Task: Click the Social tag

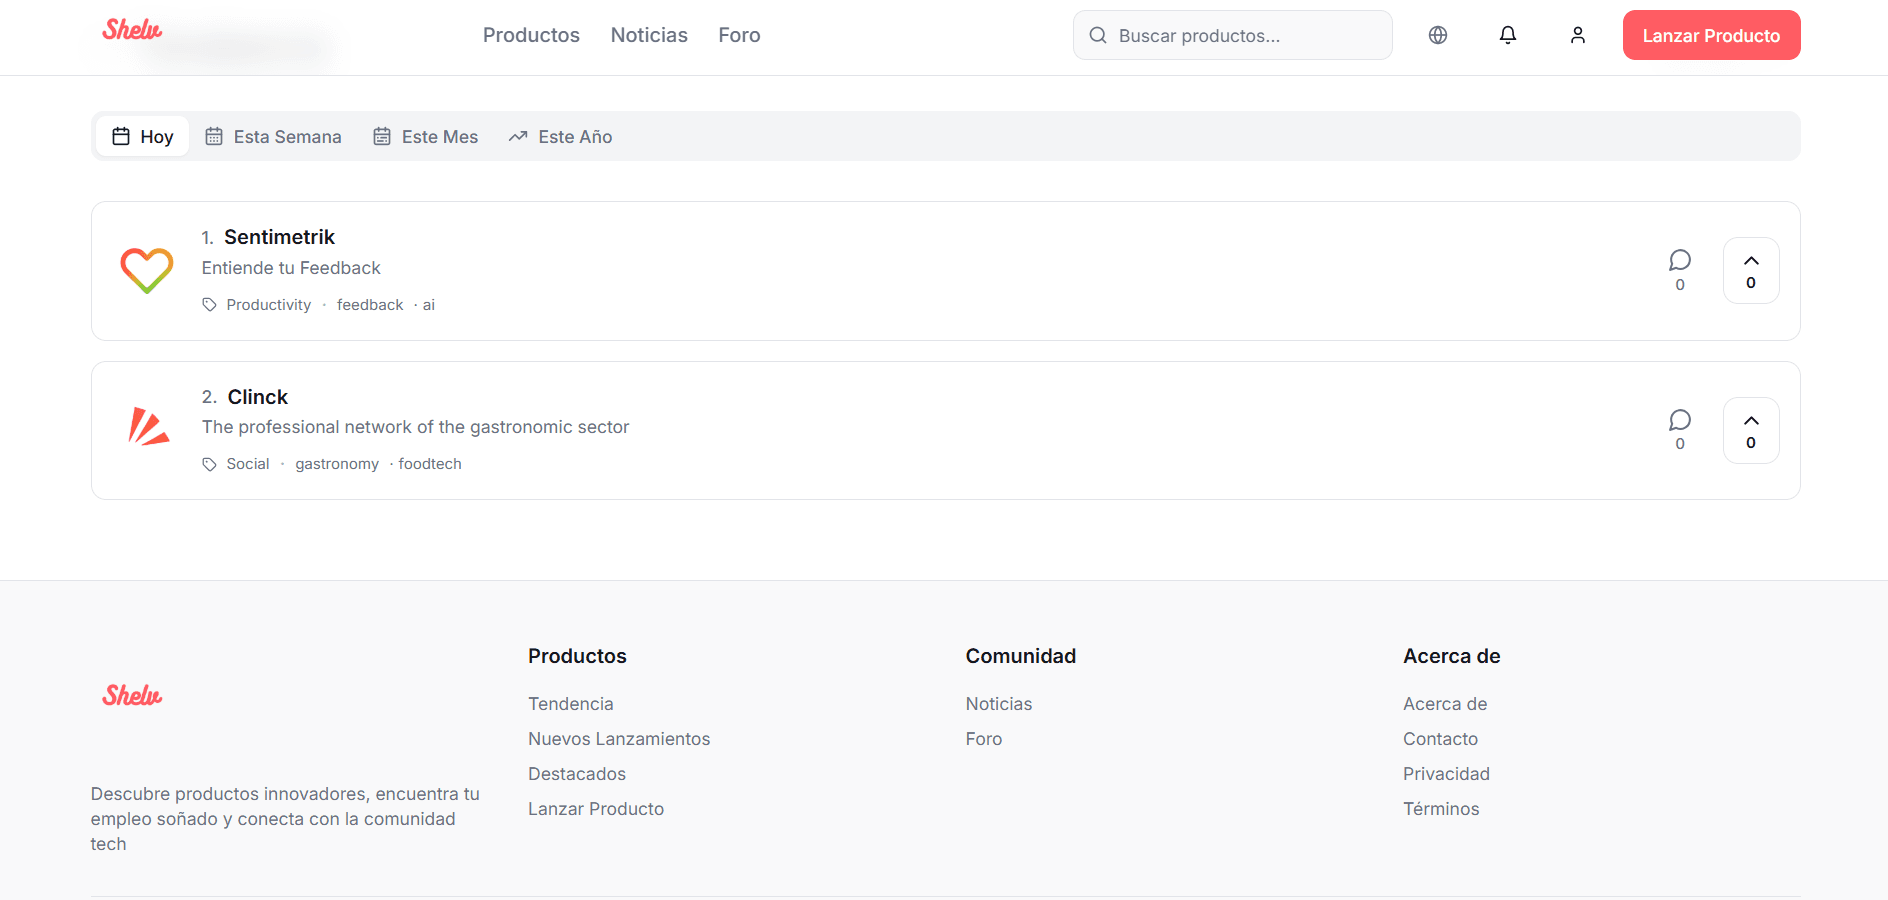Action: click(248, 464)
